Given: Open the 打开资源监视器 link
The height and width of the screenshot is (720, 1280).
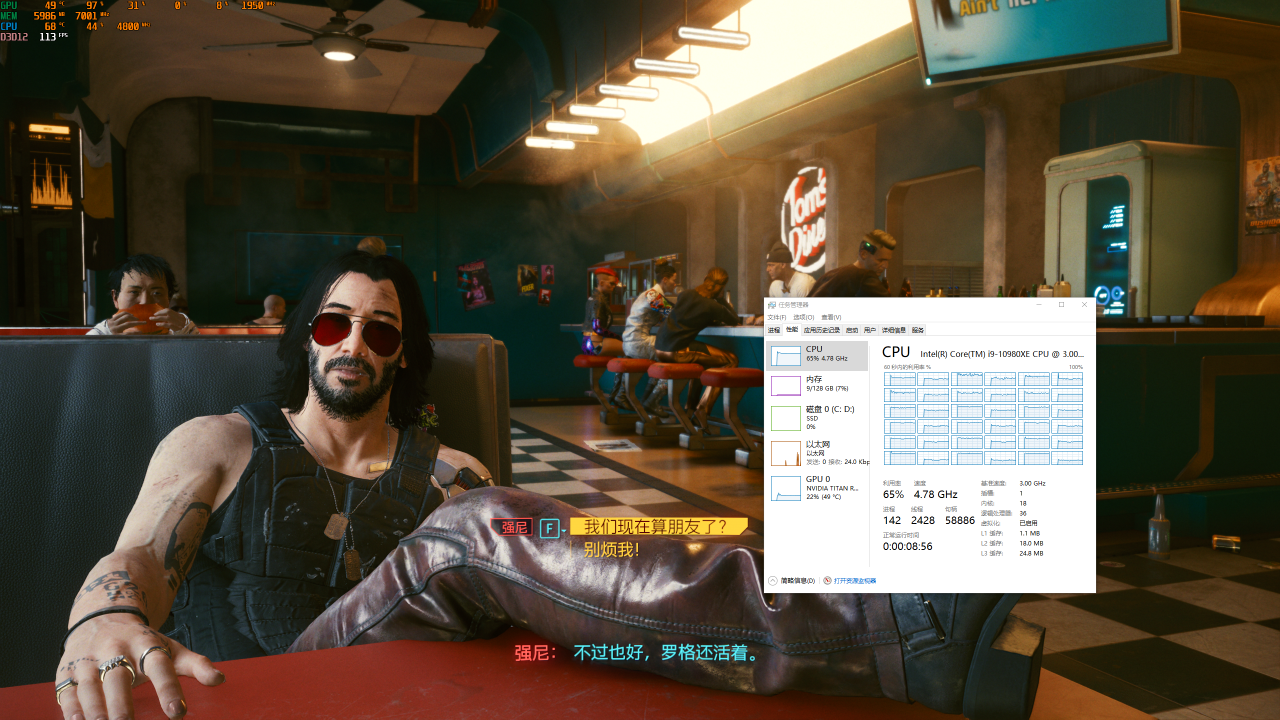Looking at the screenshot, I should click(855, 581).
